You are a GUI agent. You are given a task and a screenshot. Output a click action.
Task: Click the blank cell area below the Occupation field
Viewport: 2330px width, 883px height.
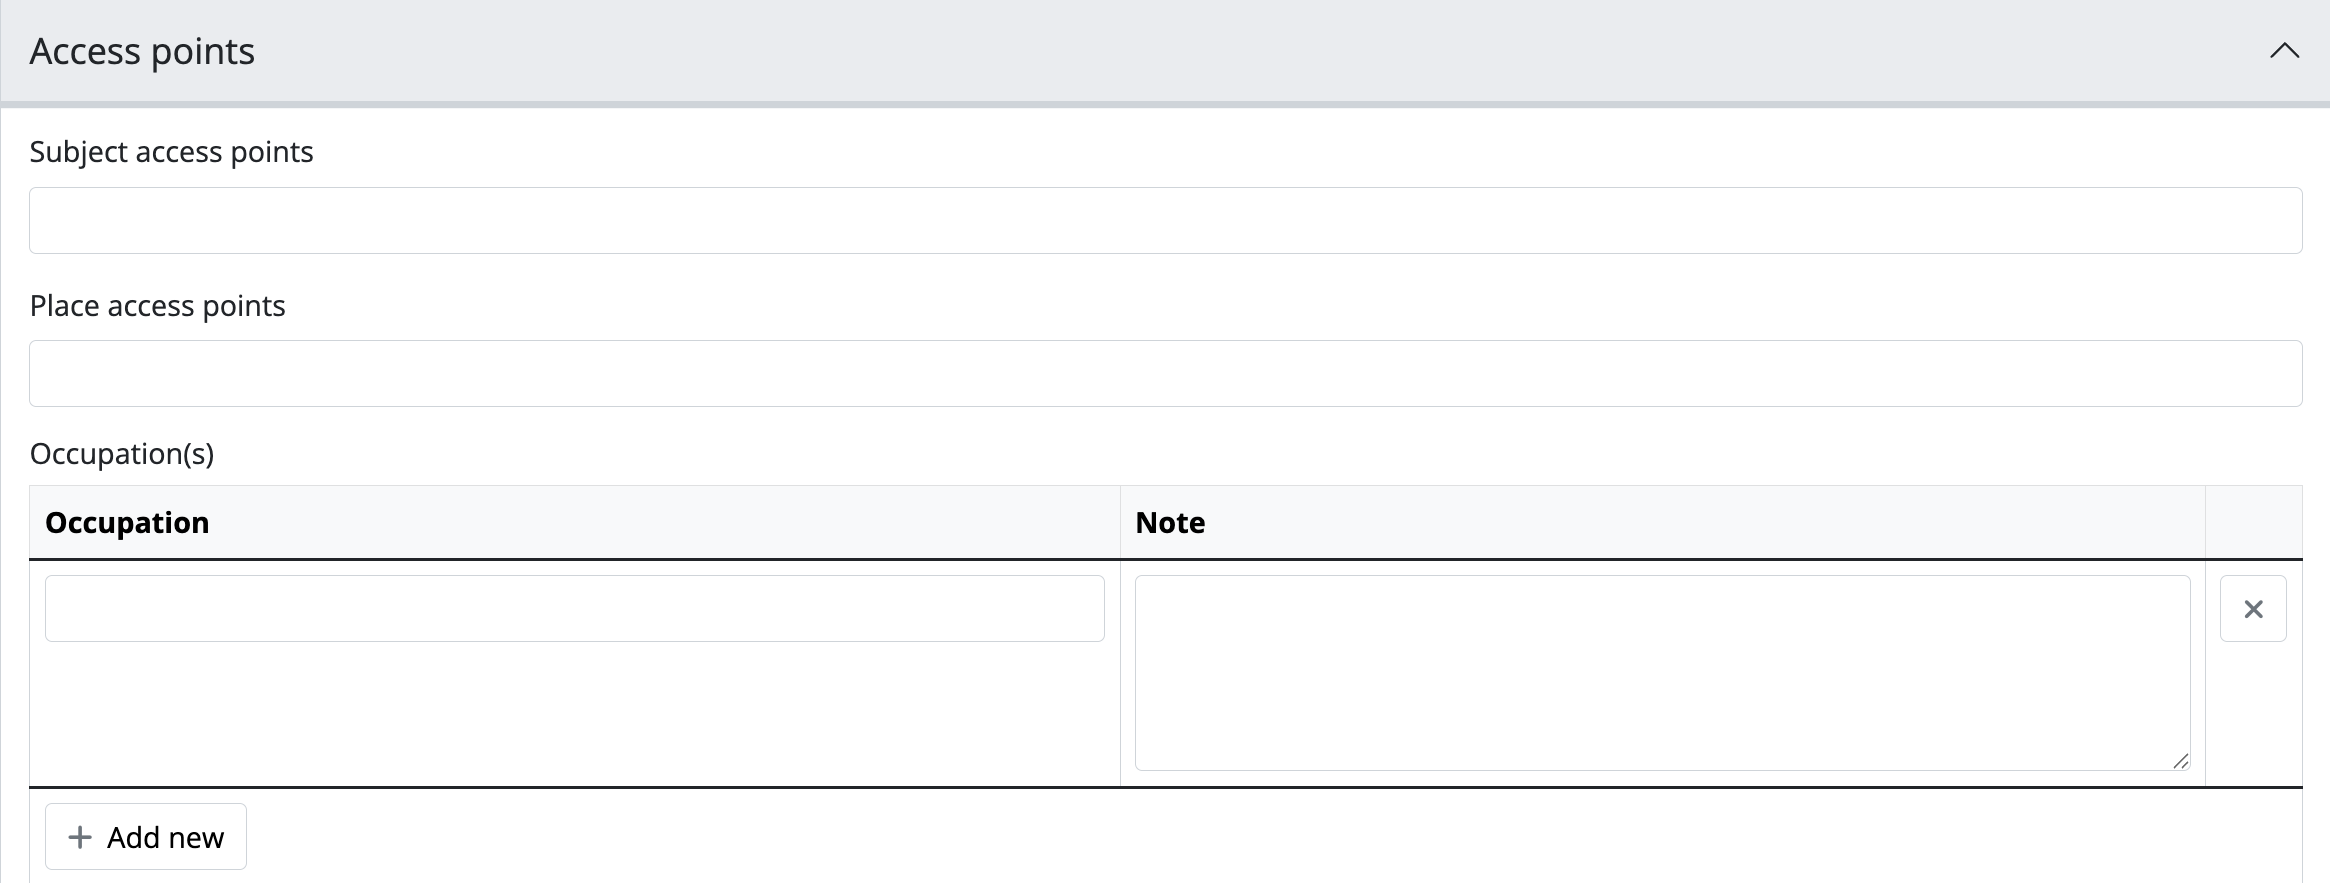(574, 715)
